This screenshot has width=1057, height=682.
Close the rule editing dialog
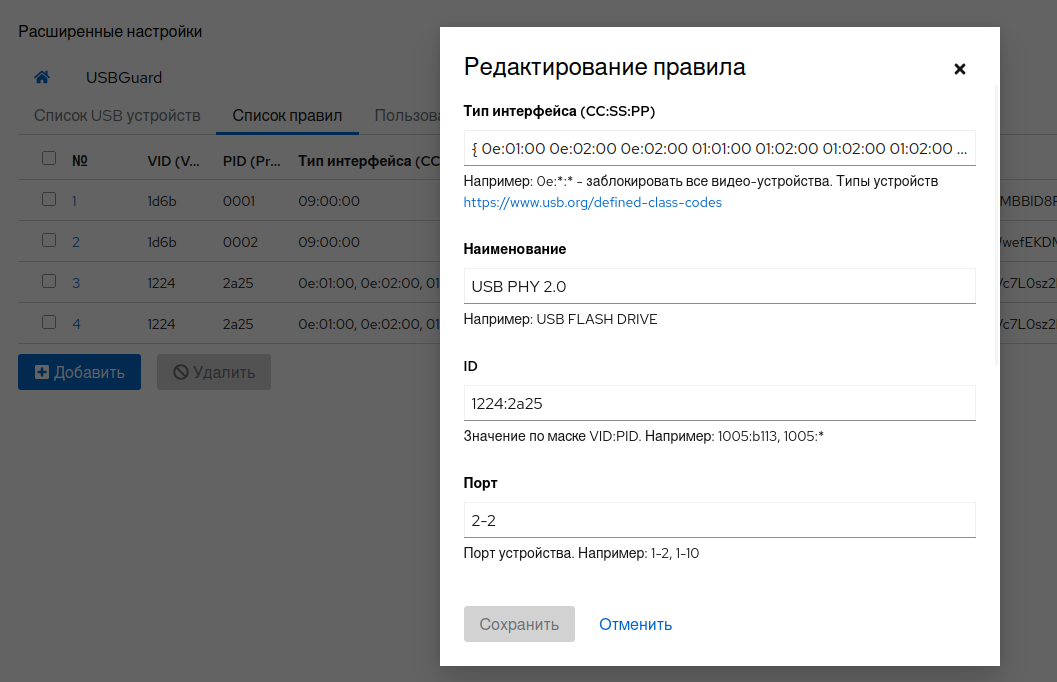point(959,69)
